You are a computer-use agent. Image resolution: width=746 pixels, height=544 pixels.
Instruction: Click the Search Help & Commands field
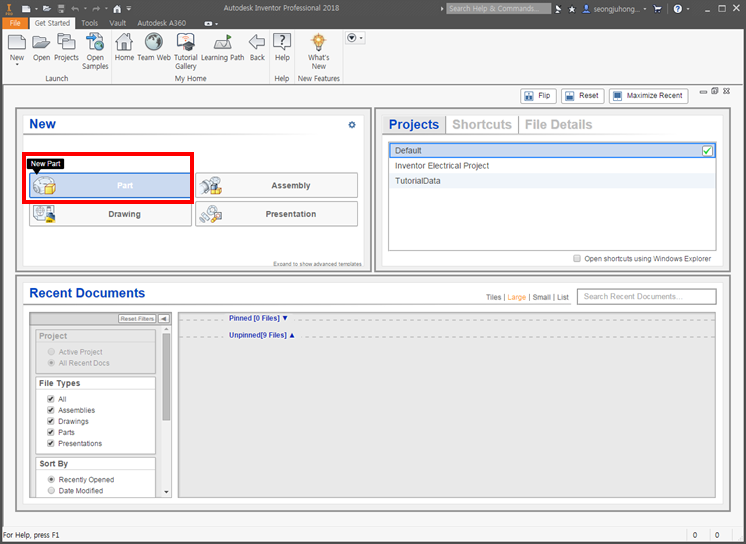[498, 9]
